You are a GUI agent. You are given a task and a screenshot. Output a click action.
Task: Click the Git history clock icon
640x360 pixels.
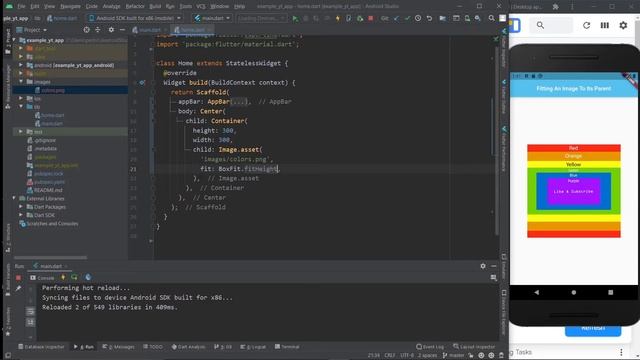pyautogui.click(x=418, y=18)
